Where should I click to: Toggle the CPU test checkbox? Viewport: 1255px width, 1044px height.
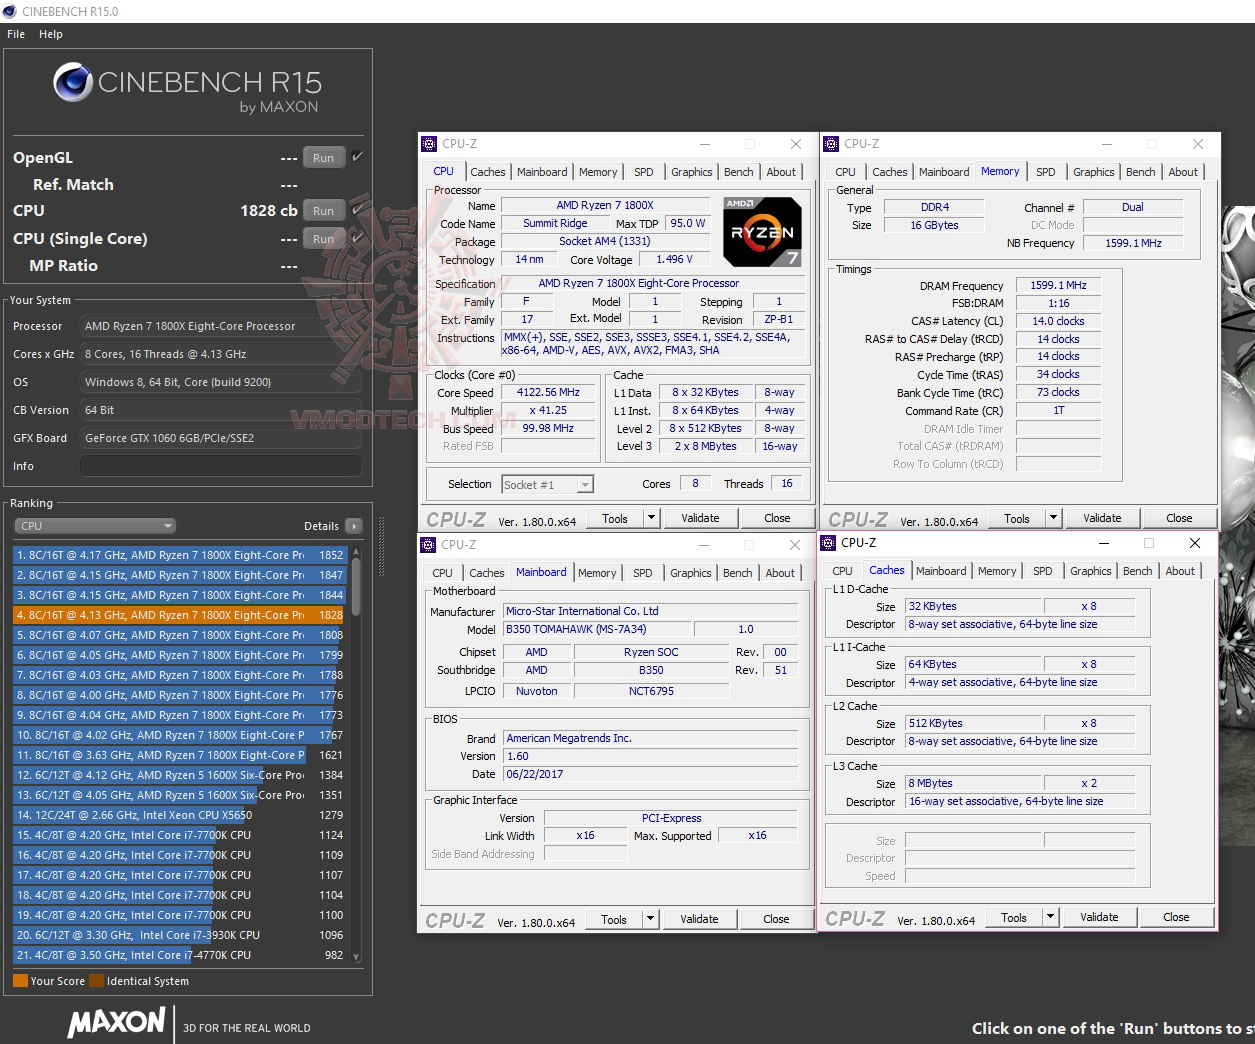[x=357, y=210]
